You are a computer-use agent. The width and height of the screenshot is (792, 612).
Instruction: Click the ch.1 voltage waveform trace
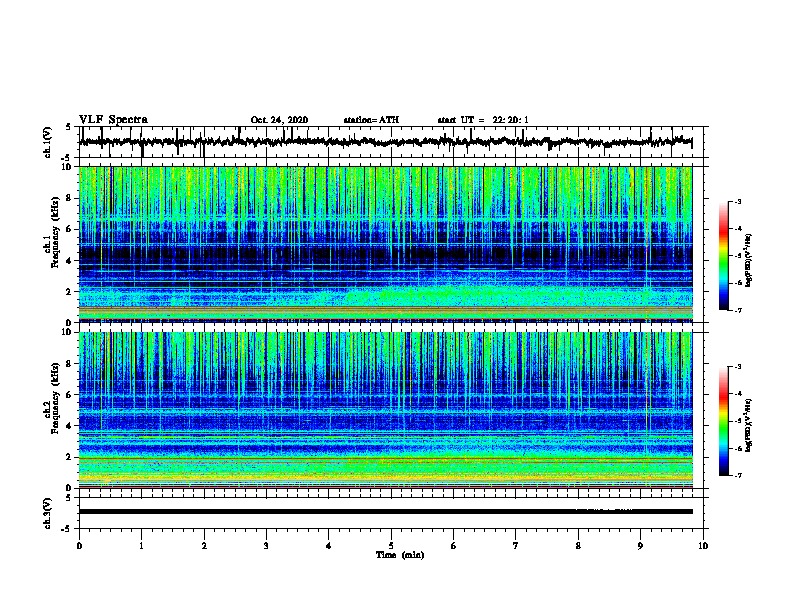[385, 142]
